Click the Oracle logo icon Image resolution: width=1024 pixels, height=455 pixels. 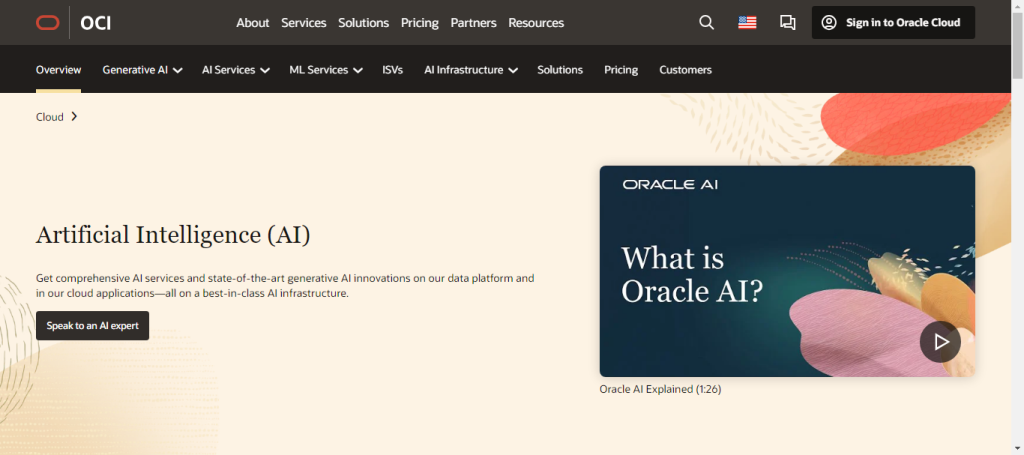coord(48,23)
